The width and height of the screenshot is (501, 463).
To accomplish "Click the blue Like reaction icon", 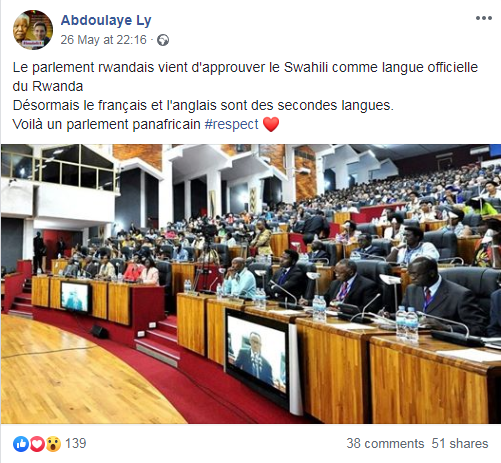I will tap(21, 444).
